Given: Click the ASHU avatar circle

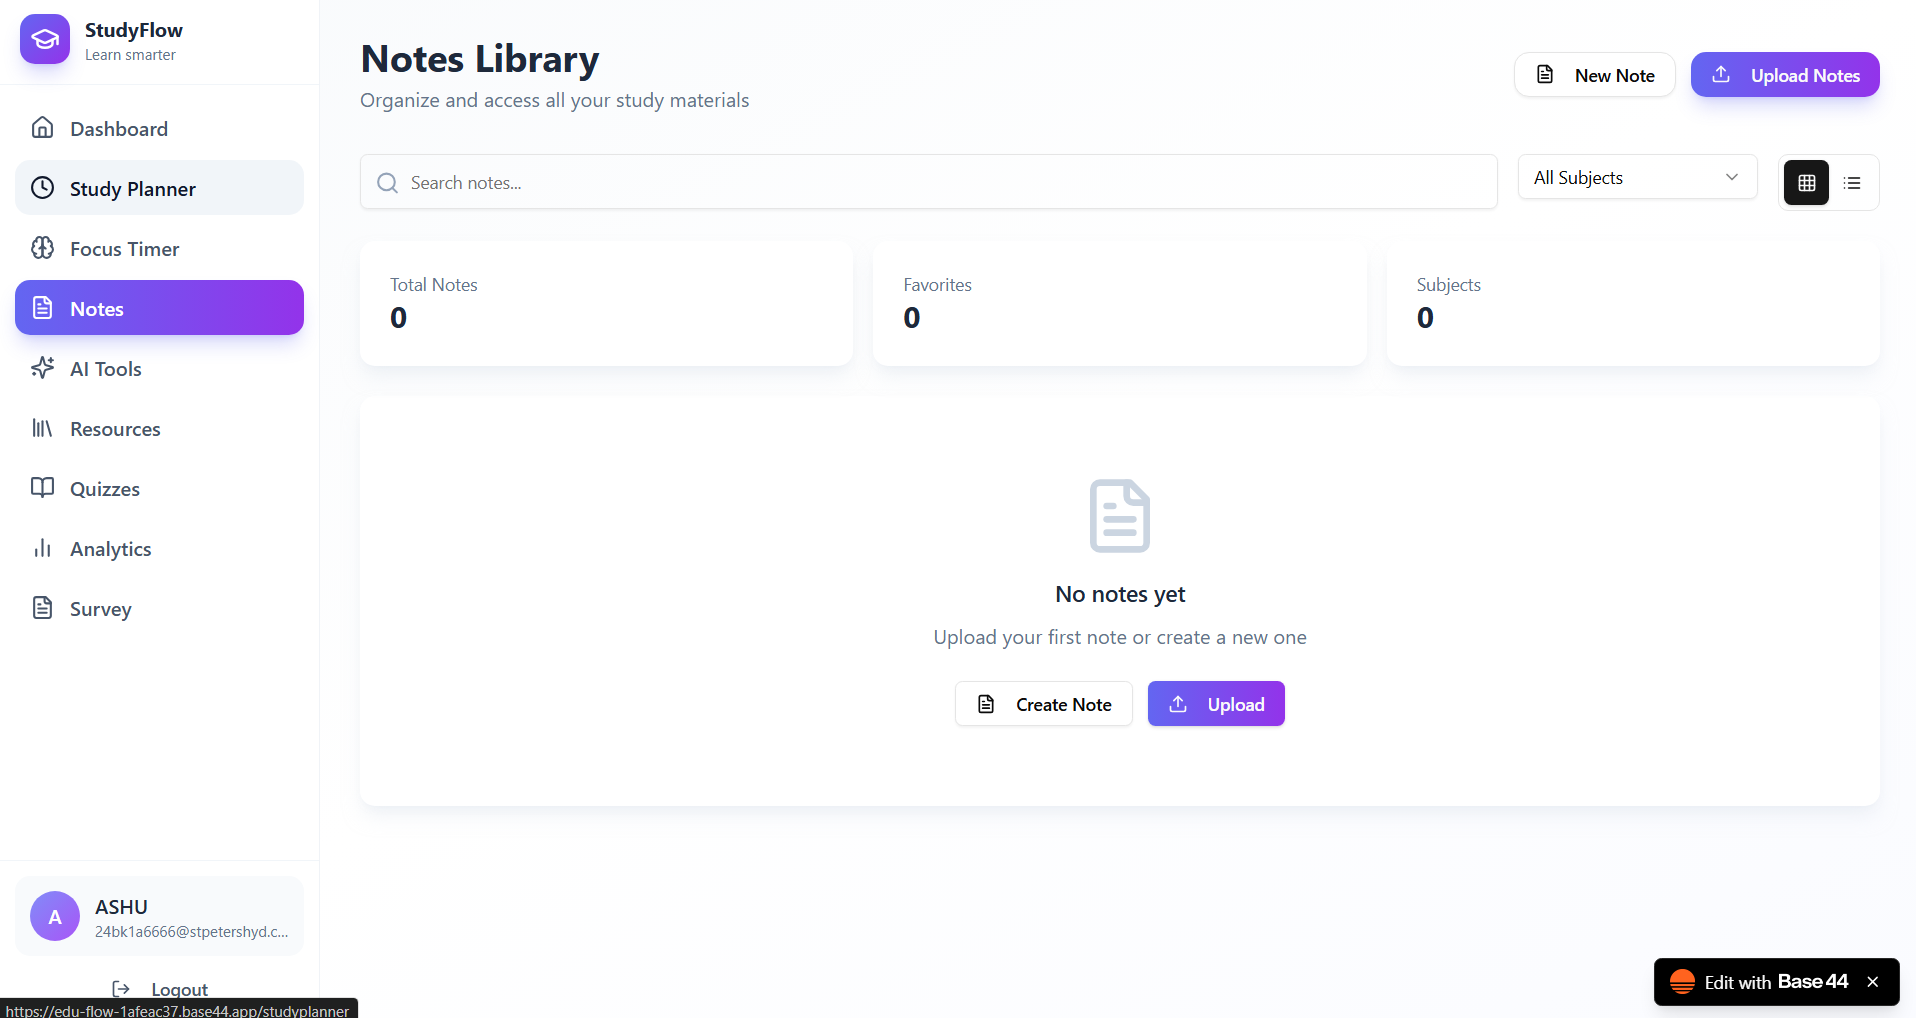Looking at the screenshot, I should [x=55, y=916].
